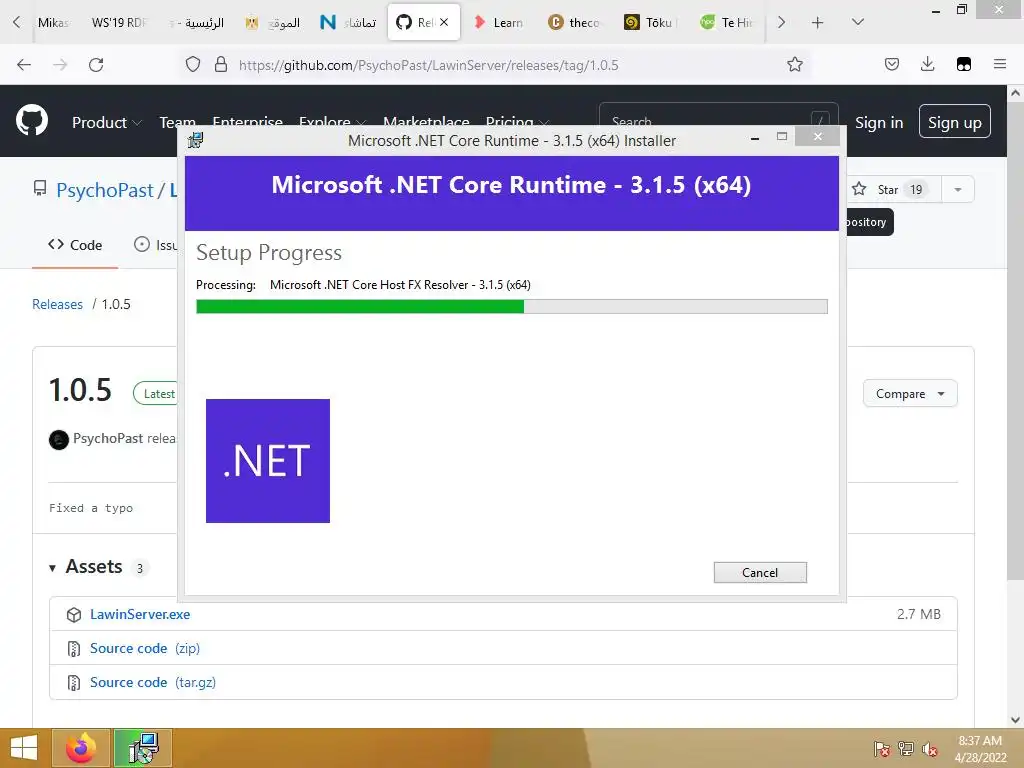
Task: Click the padlock site information icon
Action: tap(221, 65)
